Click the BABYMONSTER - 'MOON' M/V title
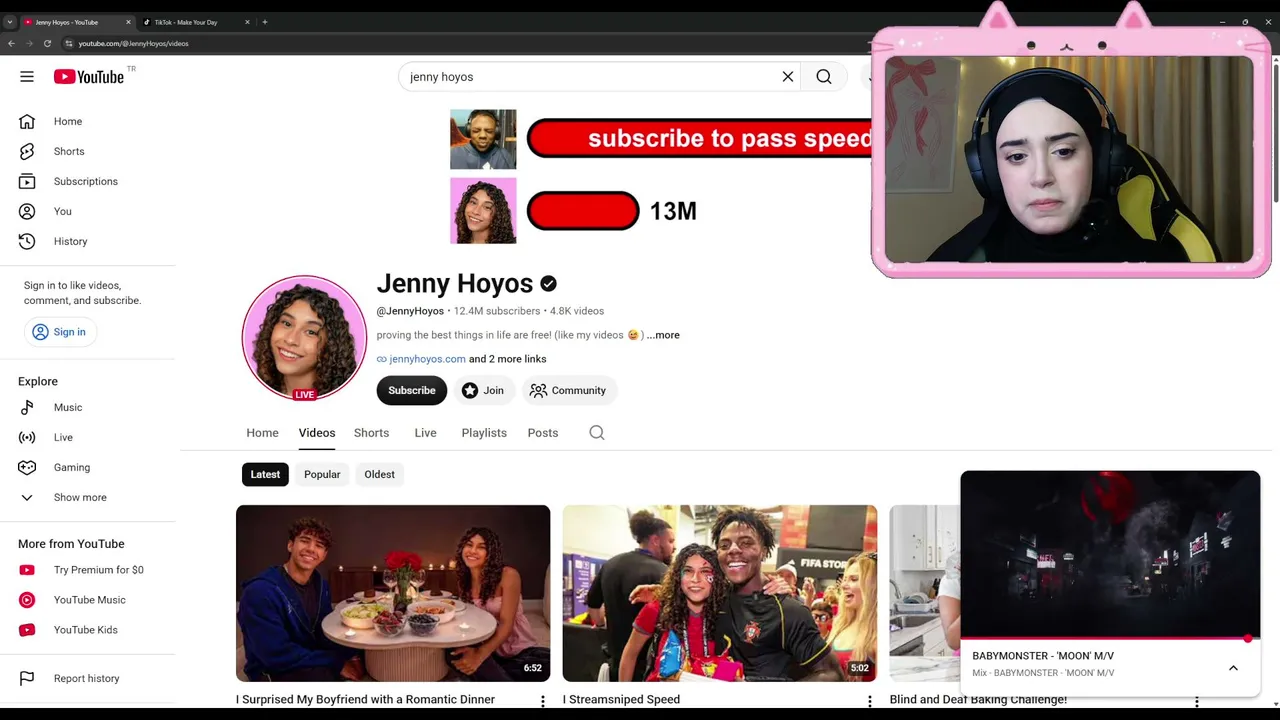1280x720 pixels. pyautogui.click(x=1043, y=656)
